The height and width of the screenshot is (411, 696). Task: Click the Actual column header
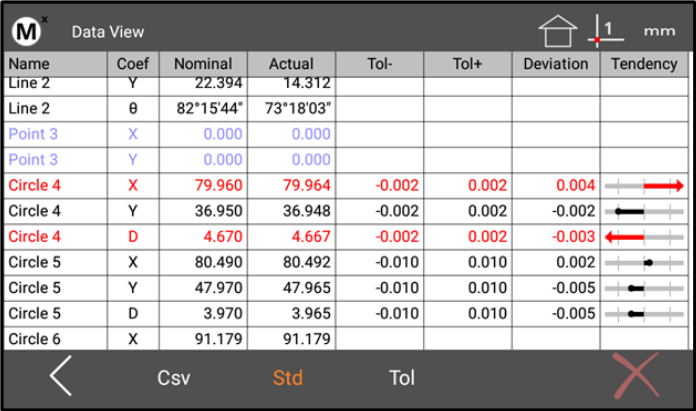pyautogui.click(x=291, y=64)
